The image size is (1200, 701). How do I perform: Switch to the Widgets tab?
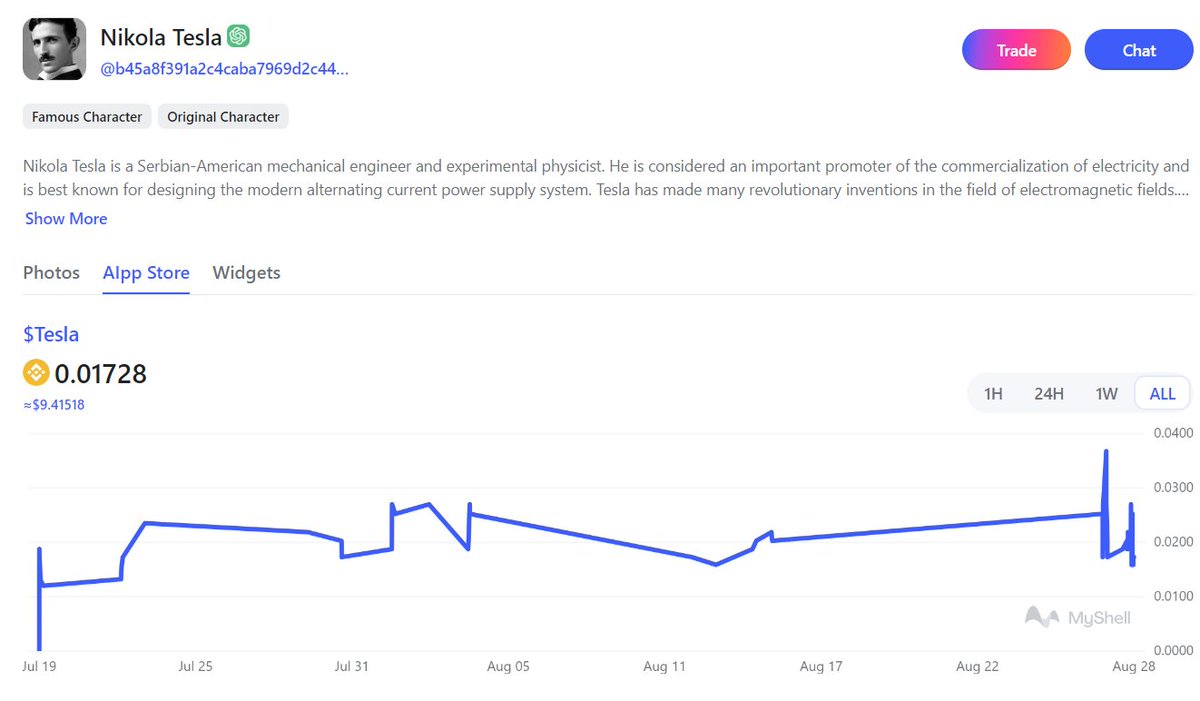[246, 272]
